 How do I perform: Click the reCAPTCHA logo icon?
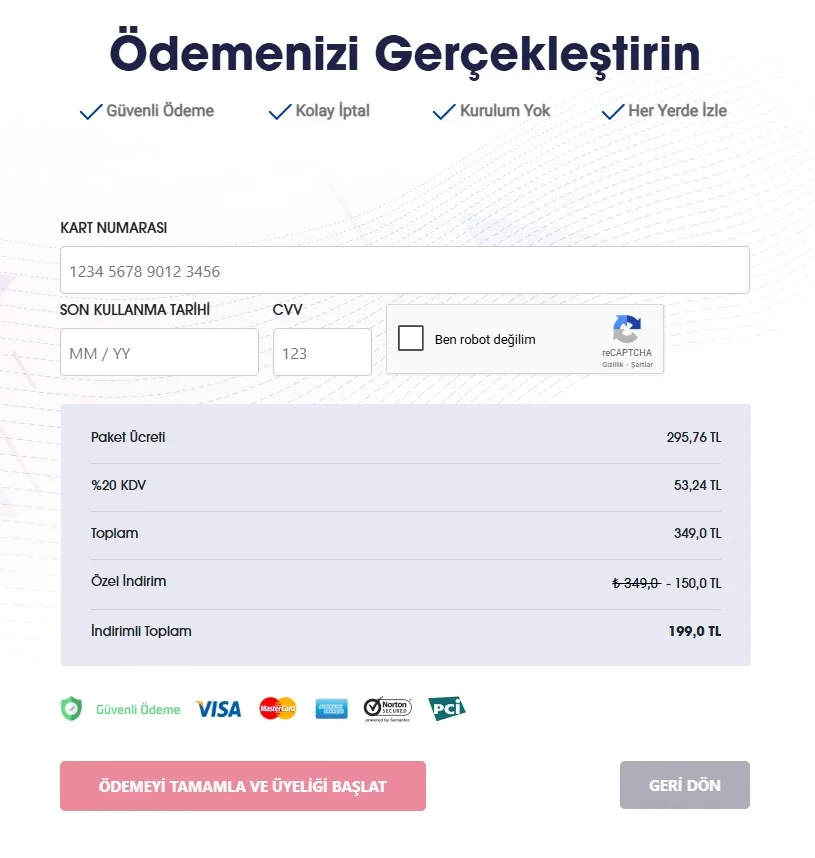(x=627, y=329)
